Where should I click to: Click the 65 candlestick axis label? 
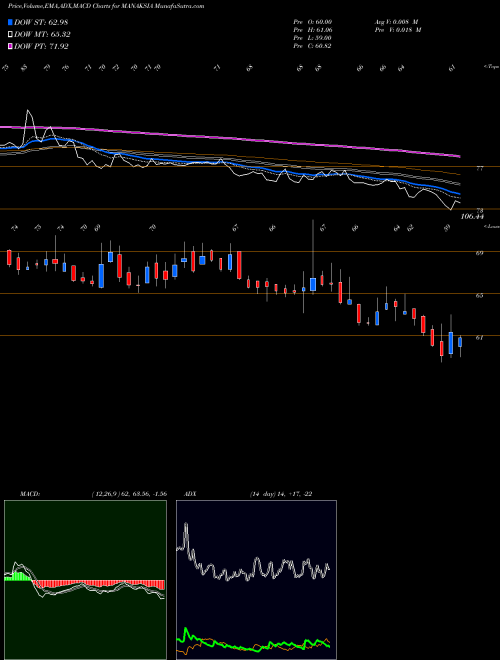(479, 295)
